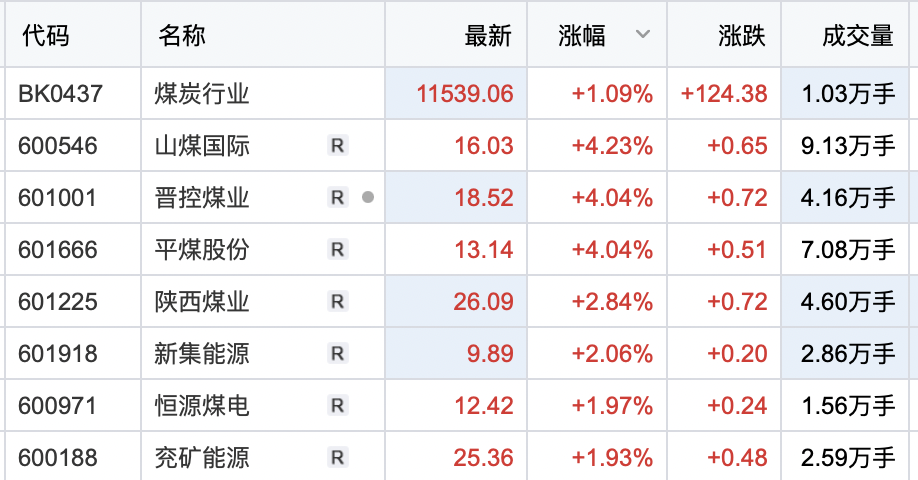Click the 涨跌 column header
This screenshot has width=918, height=480.
click(x=741, y=36)
